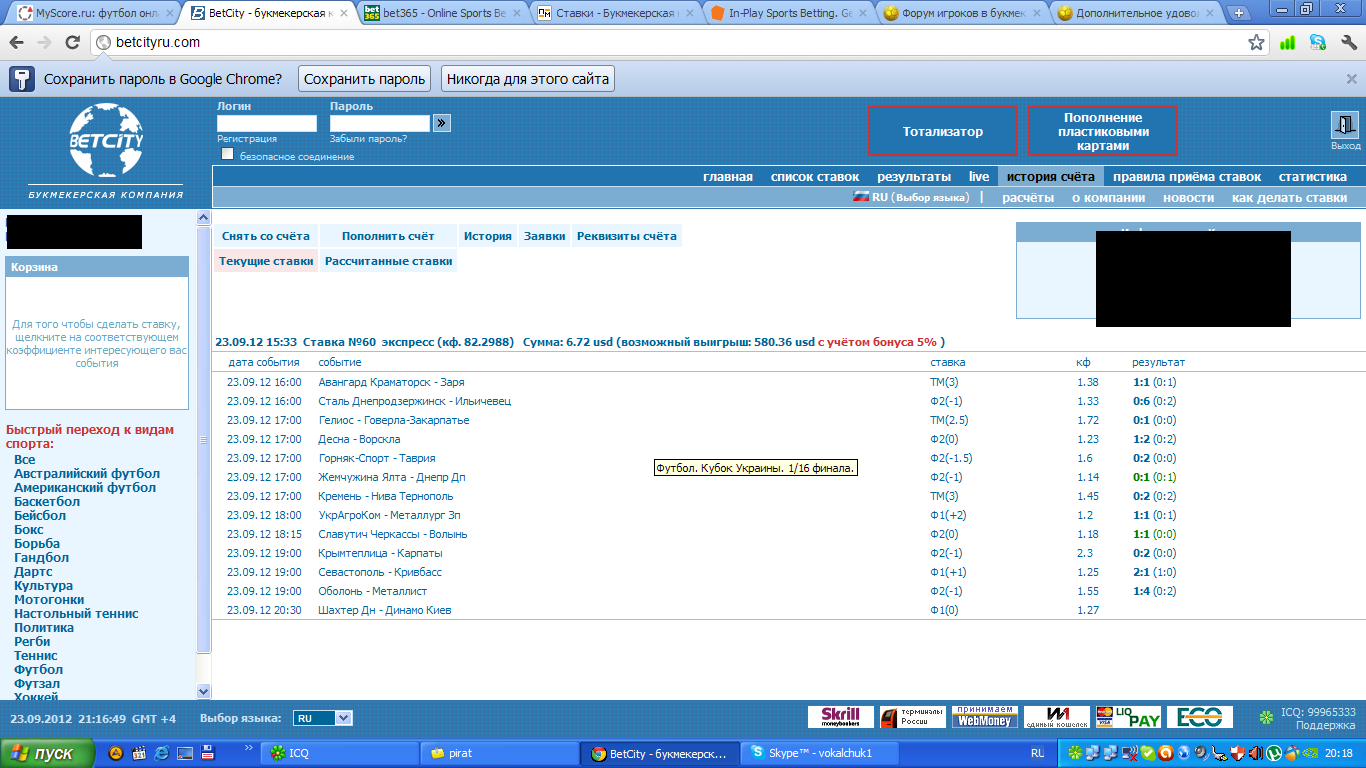This screenshot has width=1366, height=768.
Task: Toggle безопасное соединение checkbox
Action: pyautogui.click(x=228, y=154)
